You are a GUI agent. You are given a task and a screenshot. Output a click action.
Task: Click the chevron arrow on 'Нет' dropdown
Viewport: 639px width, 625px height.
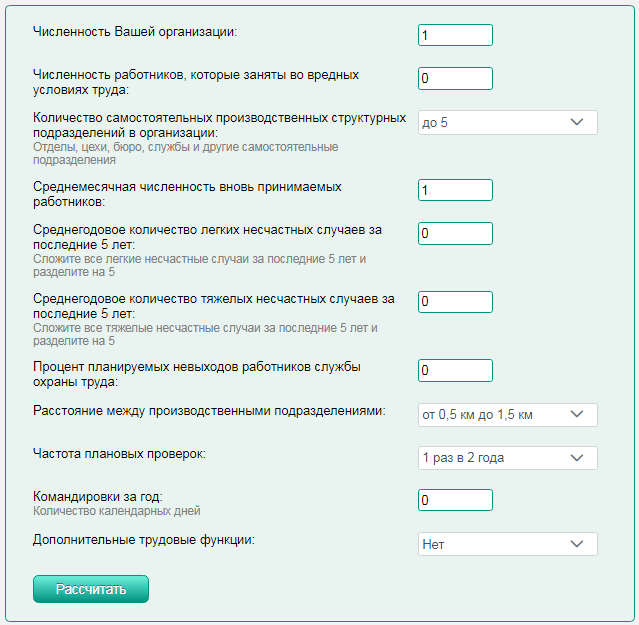pos(577,544)
